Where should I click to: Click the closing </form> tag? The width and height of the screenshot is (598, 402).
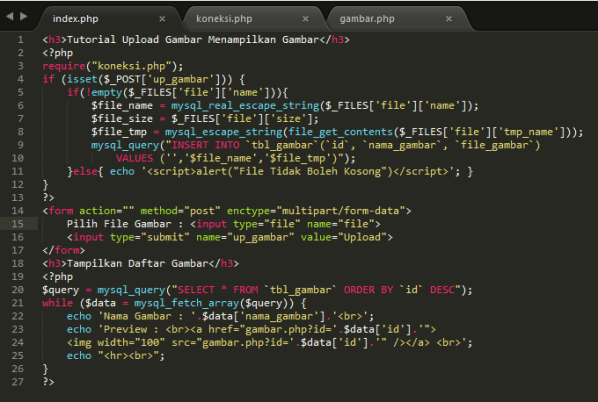[64, 250]
